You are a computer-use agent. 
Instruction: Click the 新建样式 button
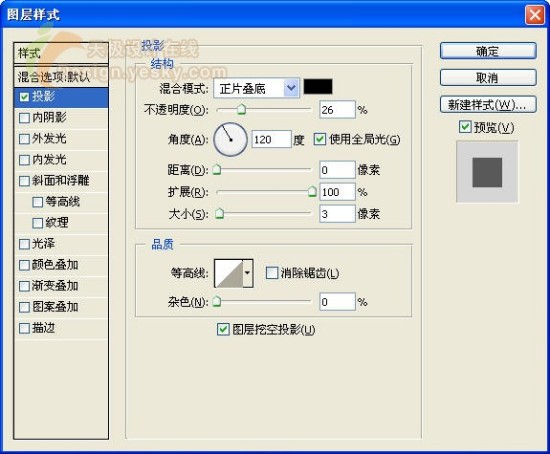point(488,105)
